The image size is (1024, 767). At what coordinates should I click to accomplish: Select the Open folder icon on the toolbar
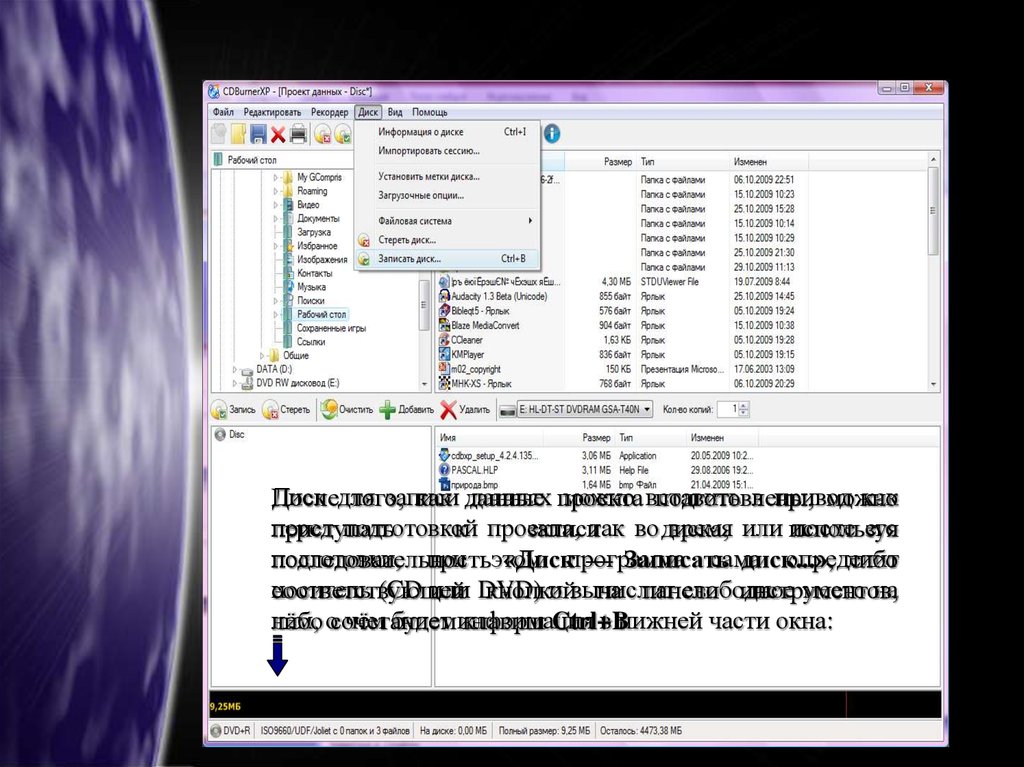click(237, 133)
